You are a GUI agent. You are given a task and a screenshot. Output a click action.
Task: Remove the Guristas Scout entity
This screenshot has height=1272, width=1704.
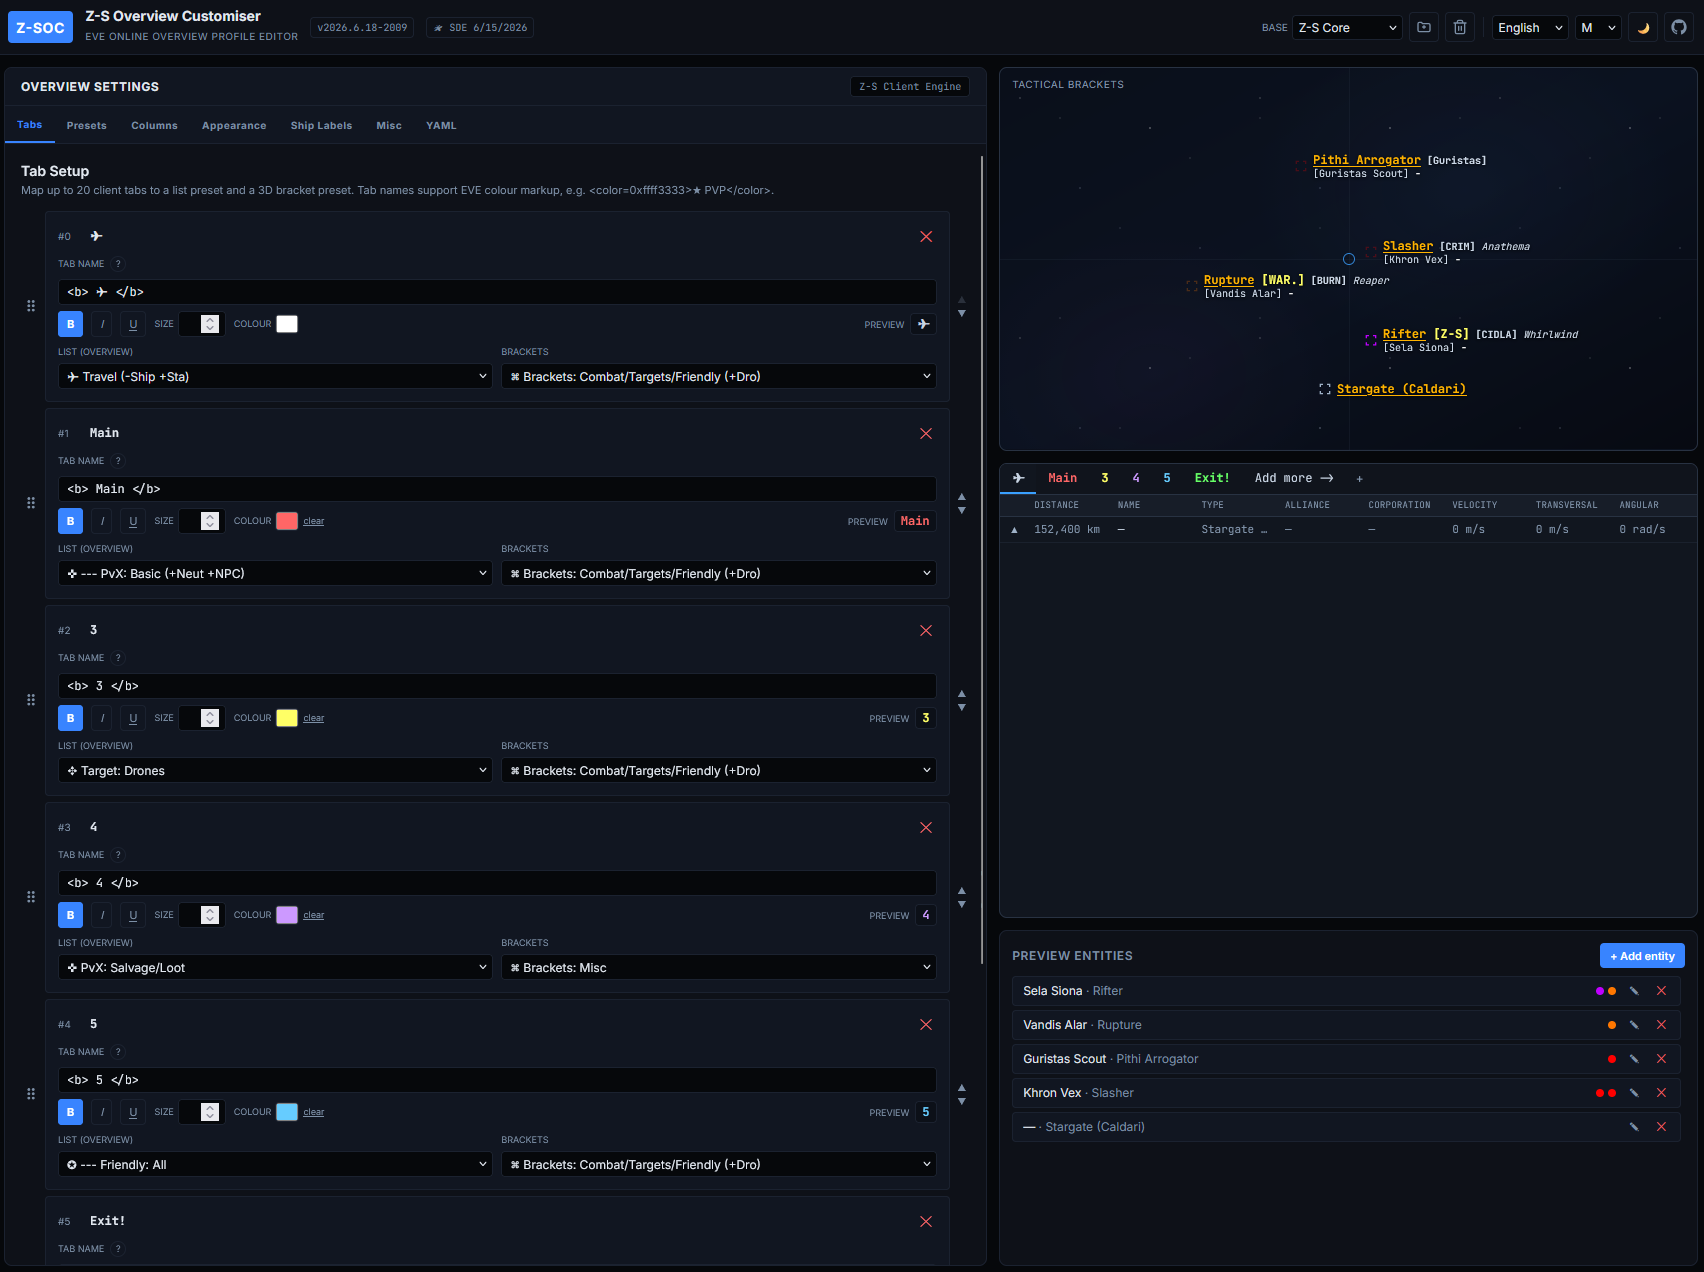pyautogui.click(x=1661, y=1059)
